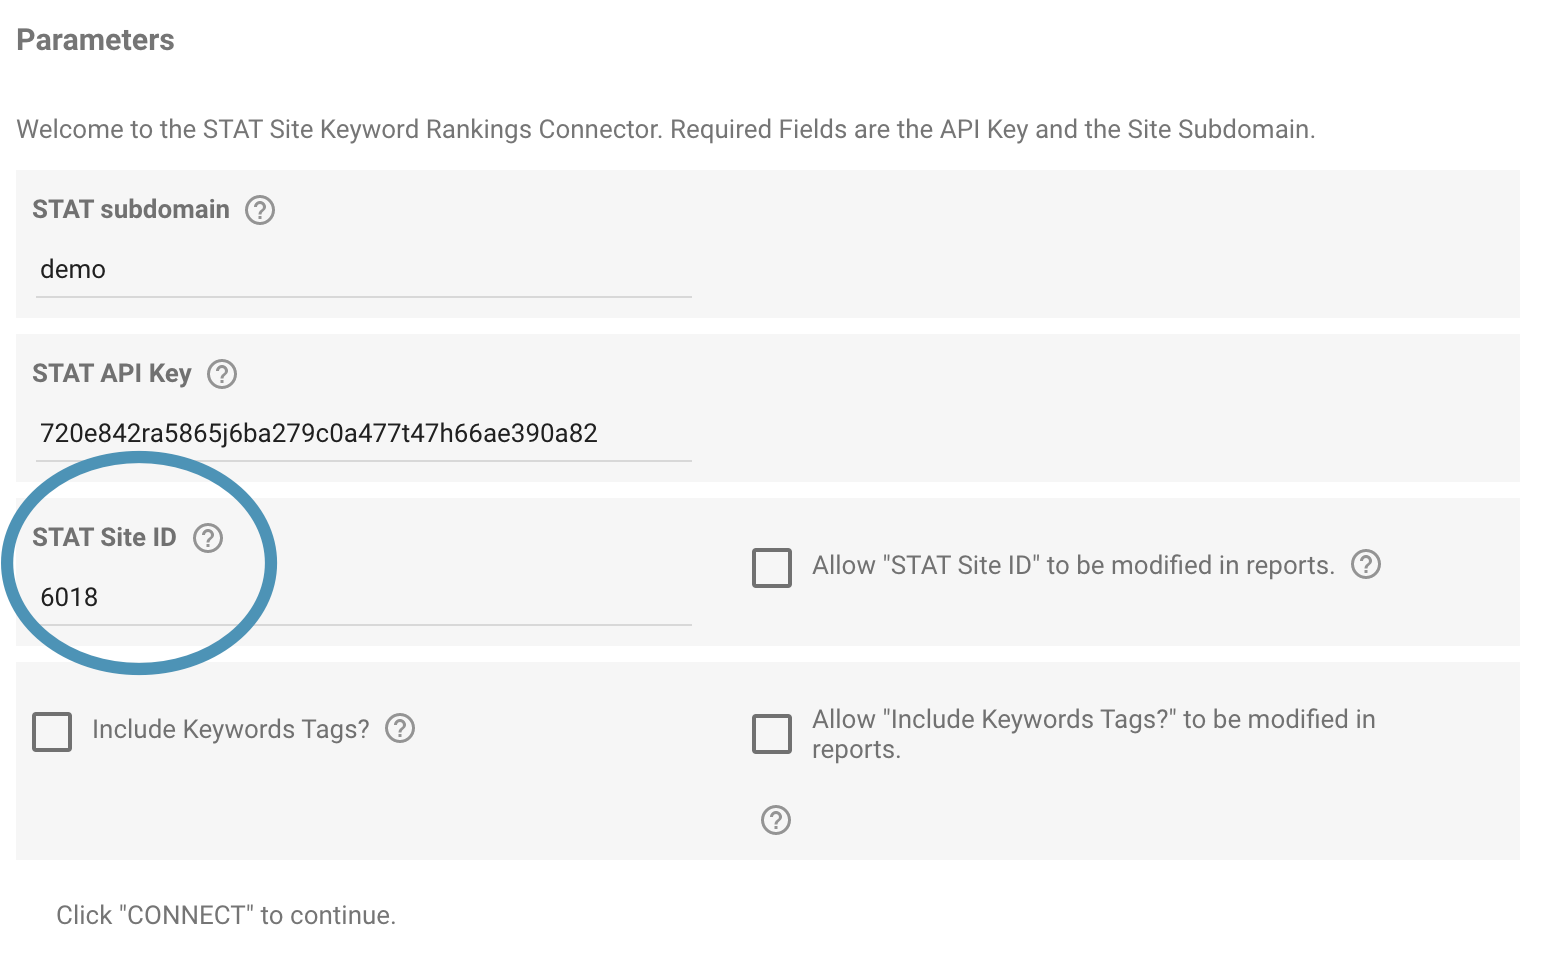Select the STAT subdomain input showing demo
The width and height of the screenshot is (1560, 964).
click(360, 269)
